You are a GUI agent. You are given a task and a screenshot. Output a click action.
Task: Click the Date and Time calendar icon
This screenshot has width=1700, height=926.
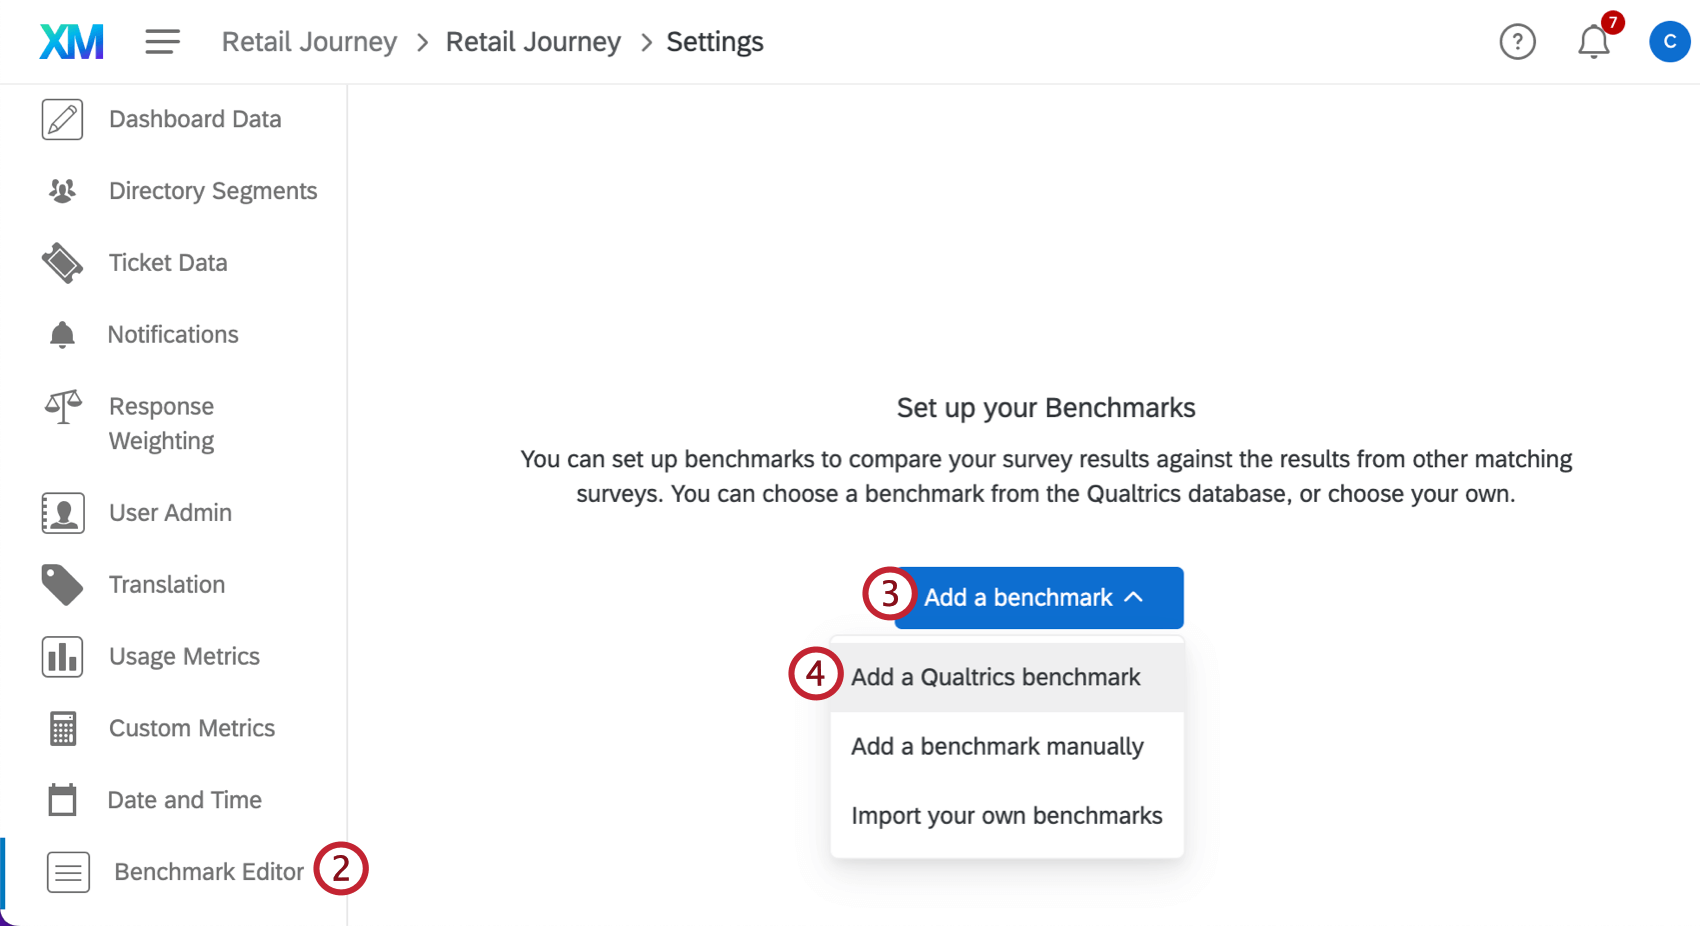click(x=62, y=800)
